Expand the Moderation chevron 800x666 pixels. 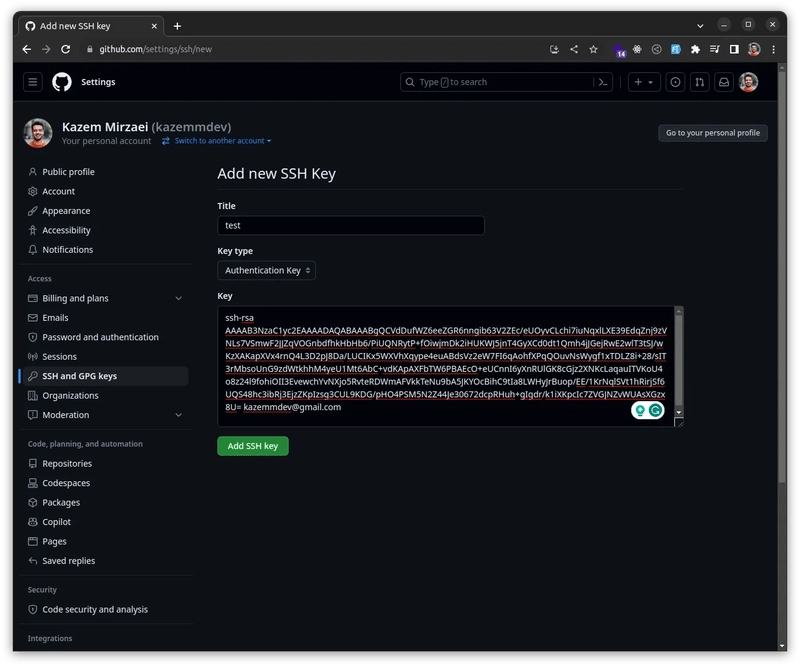tap(179, 415)
